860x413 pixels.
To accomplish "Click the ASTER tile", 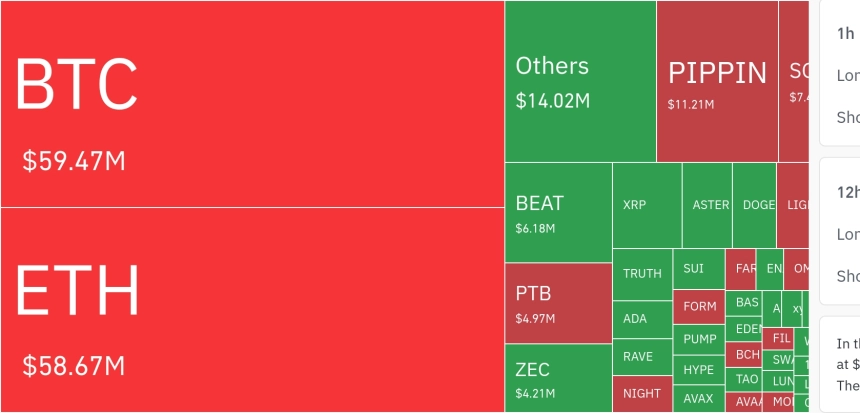I will coord(708,205).
